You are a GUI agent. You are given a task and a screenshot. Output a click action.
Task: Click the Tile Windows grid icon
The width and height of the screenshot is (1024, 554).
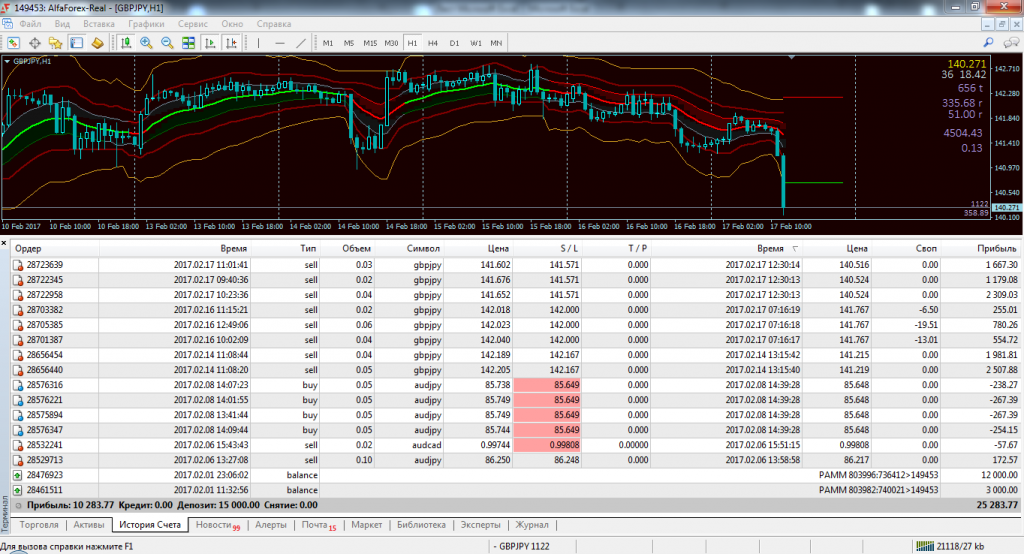tap(188, 43)
